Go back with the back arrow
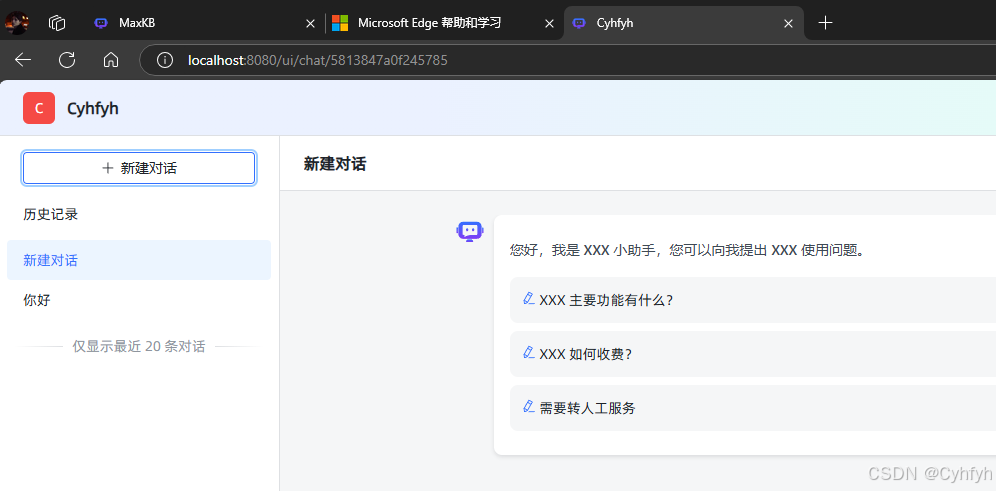The image size is (996, 491). click(x=23, y=60)
